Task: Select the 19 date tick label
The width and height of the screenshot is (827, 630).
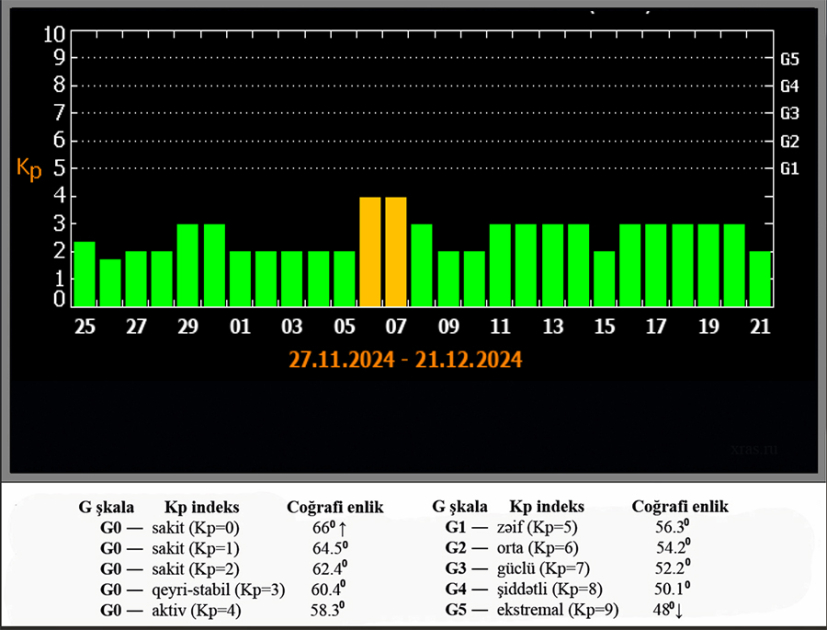Action: coord(708,326)
